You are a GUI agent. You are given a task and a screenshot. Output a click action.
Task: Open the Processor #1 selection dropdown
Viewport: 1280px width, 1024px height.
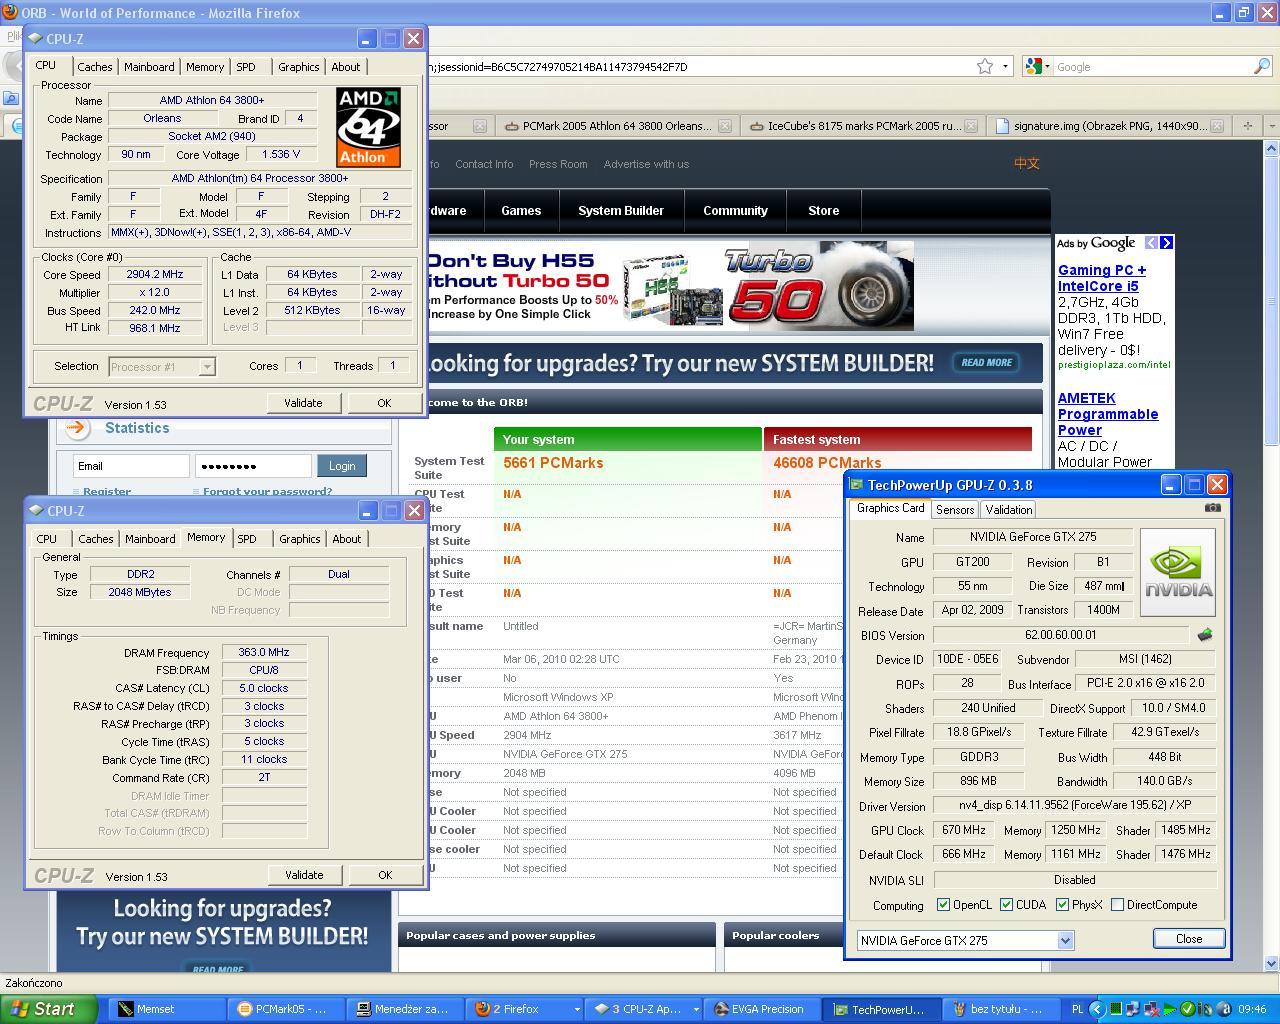tap(206, 367)
